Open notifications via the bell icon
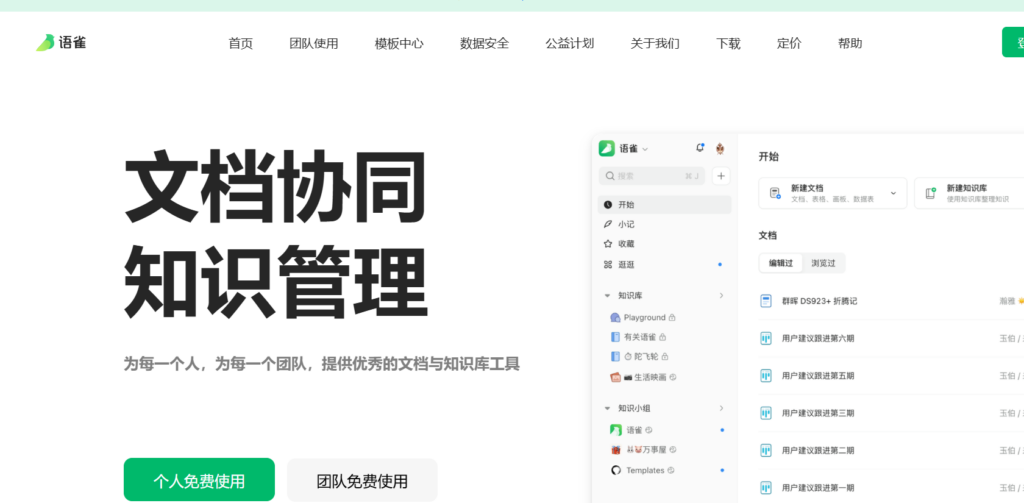The image size is (1024, 503). pos(700,148)
